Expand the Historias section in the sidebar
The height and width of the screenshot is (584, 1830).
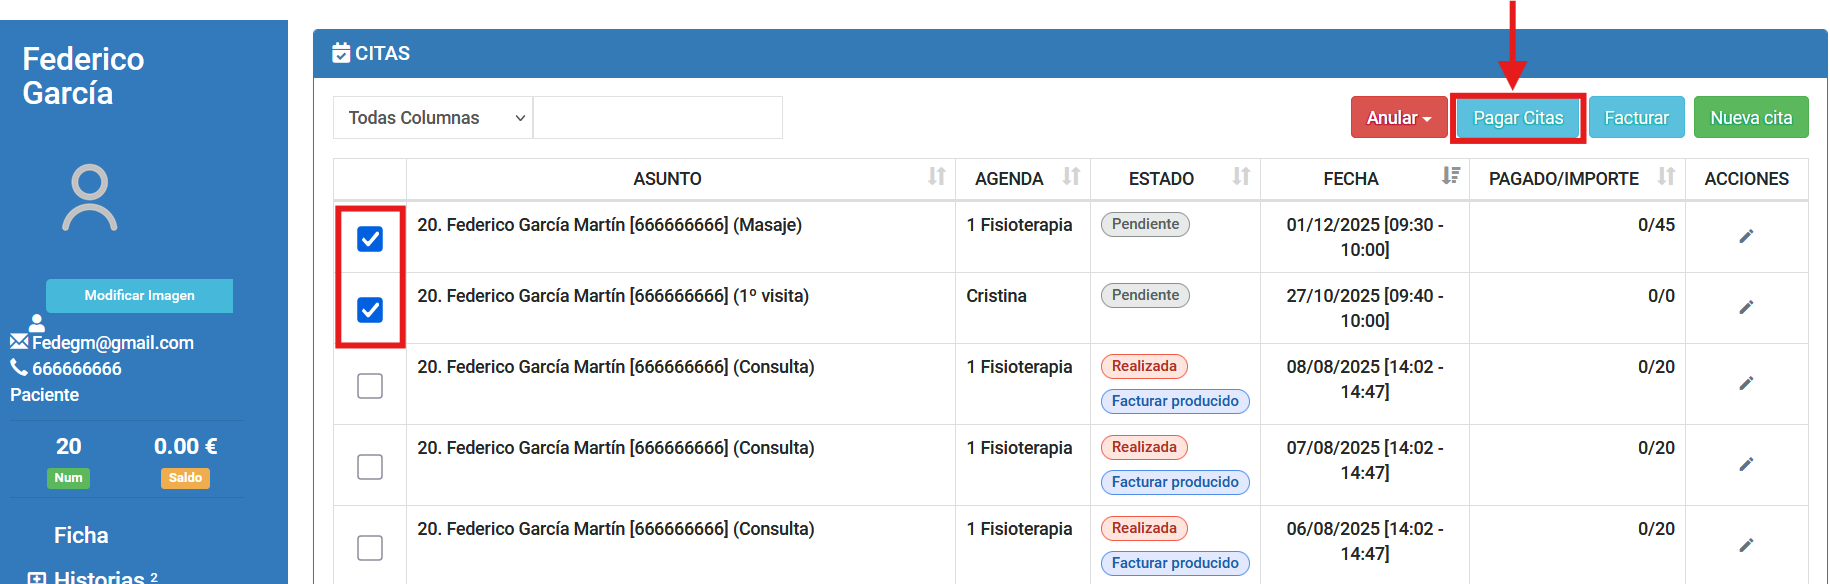(37, 578)
